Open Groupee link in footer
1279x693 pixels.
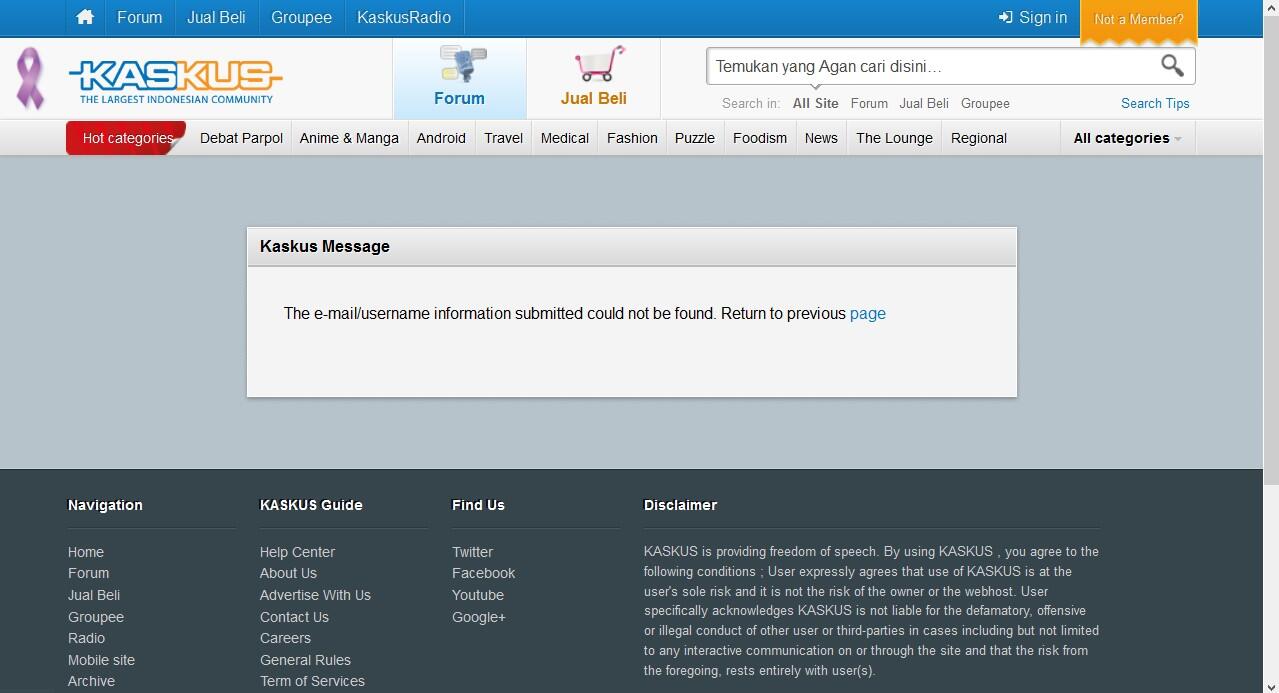[96, 617]
